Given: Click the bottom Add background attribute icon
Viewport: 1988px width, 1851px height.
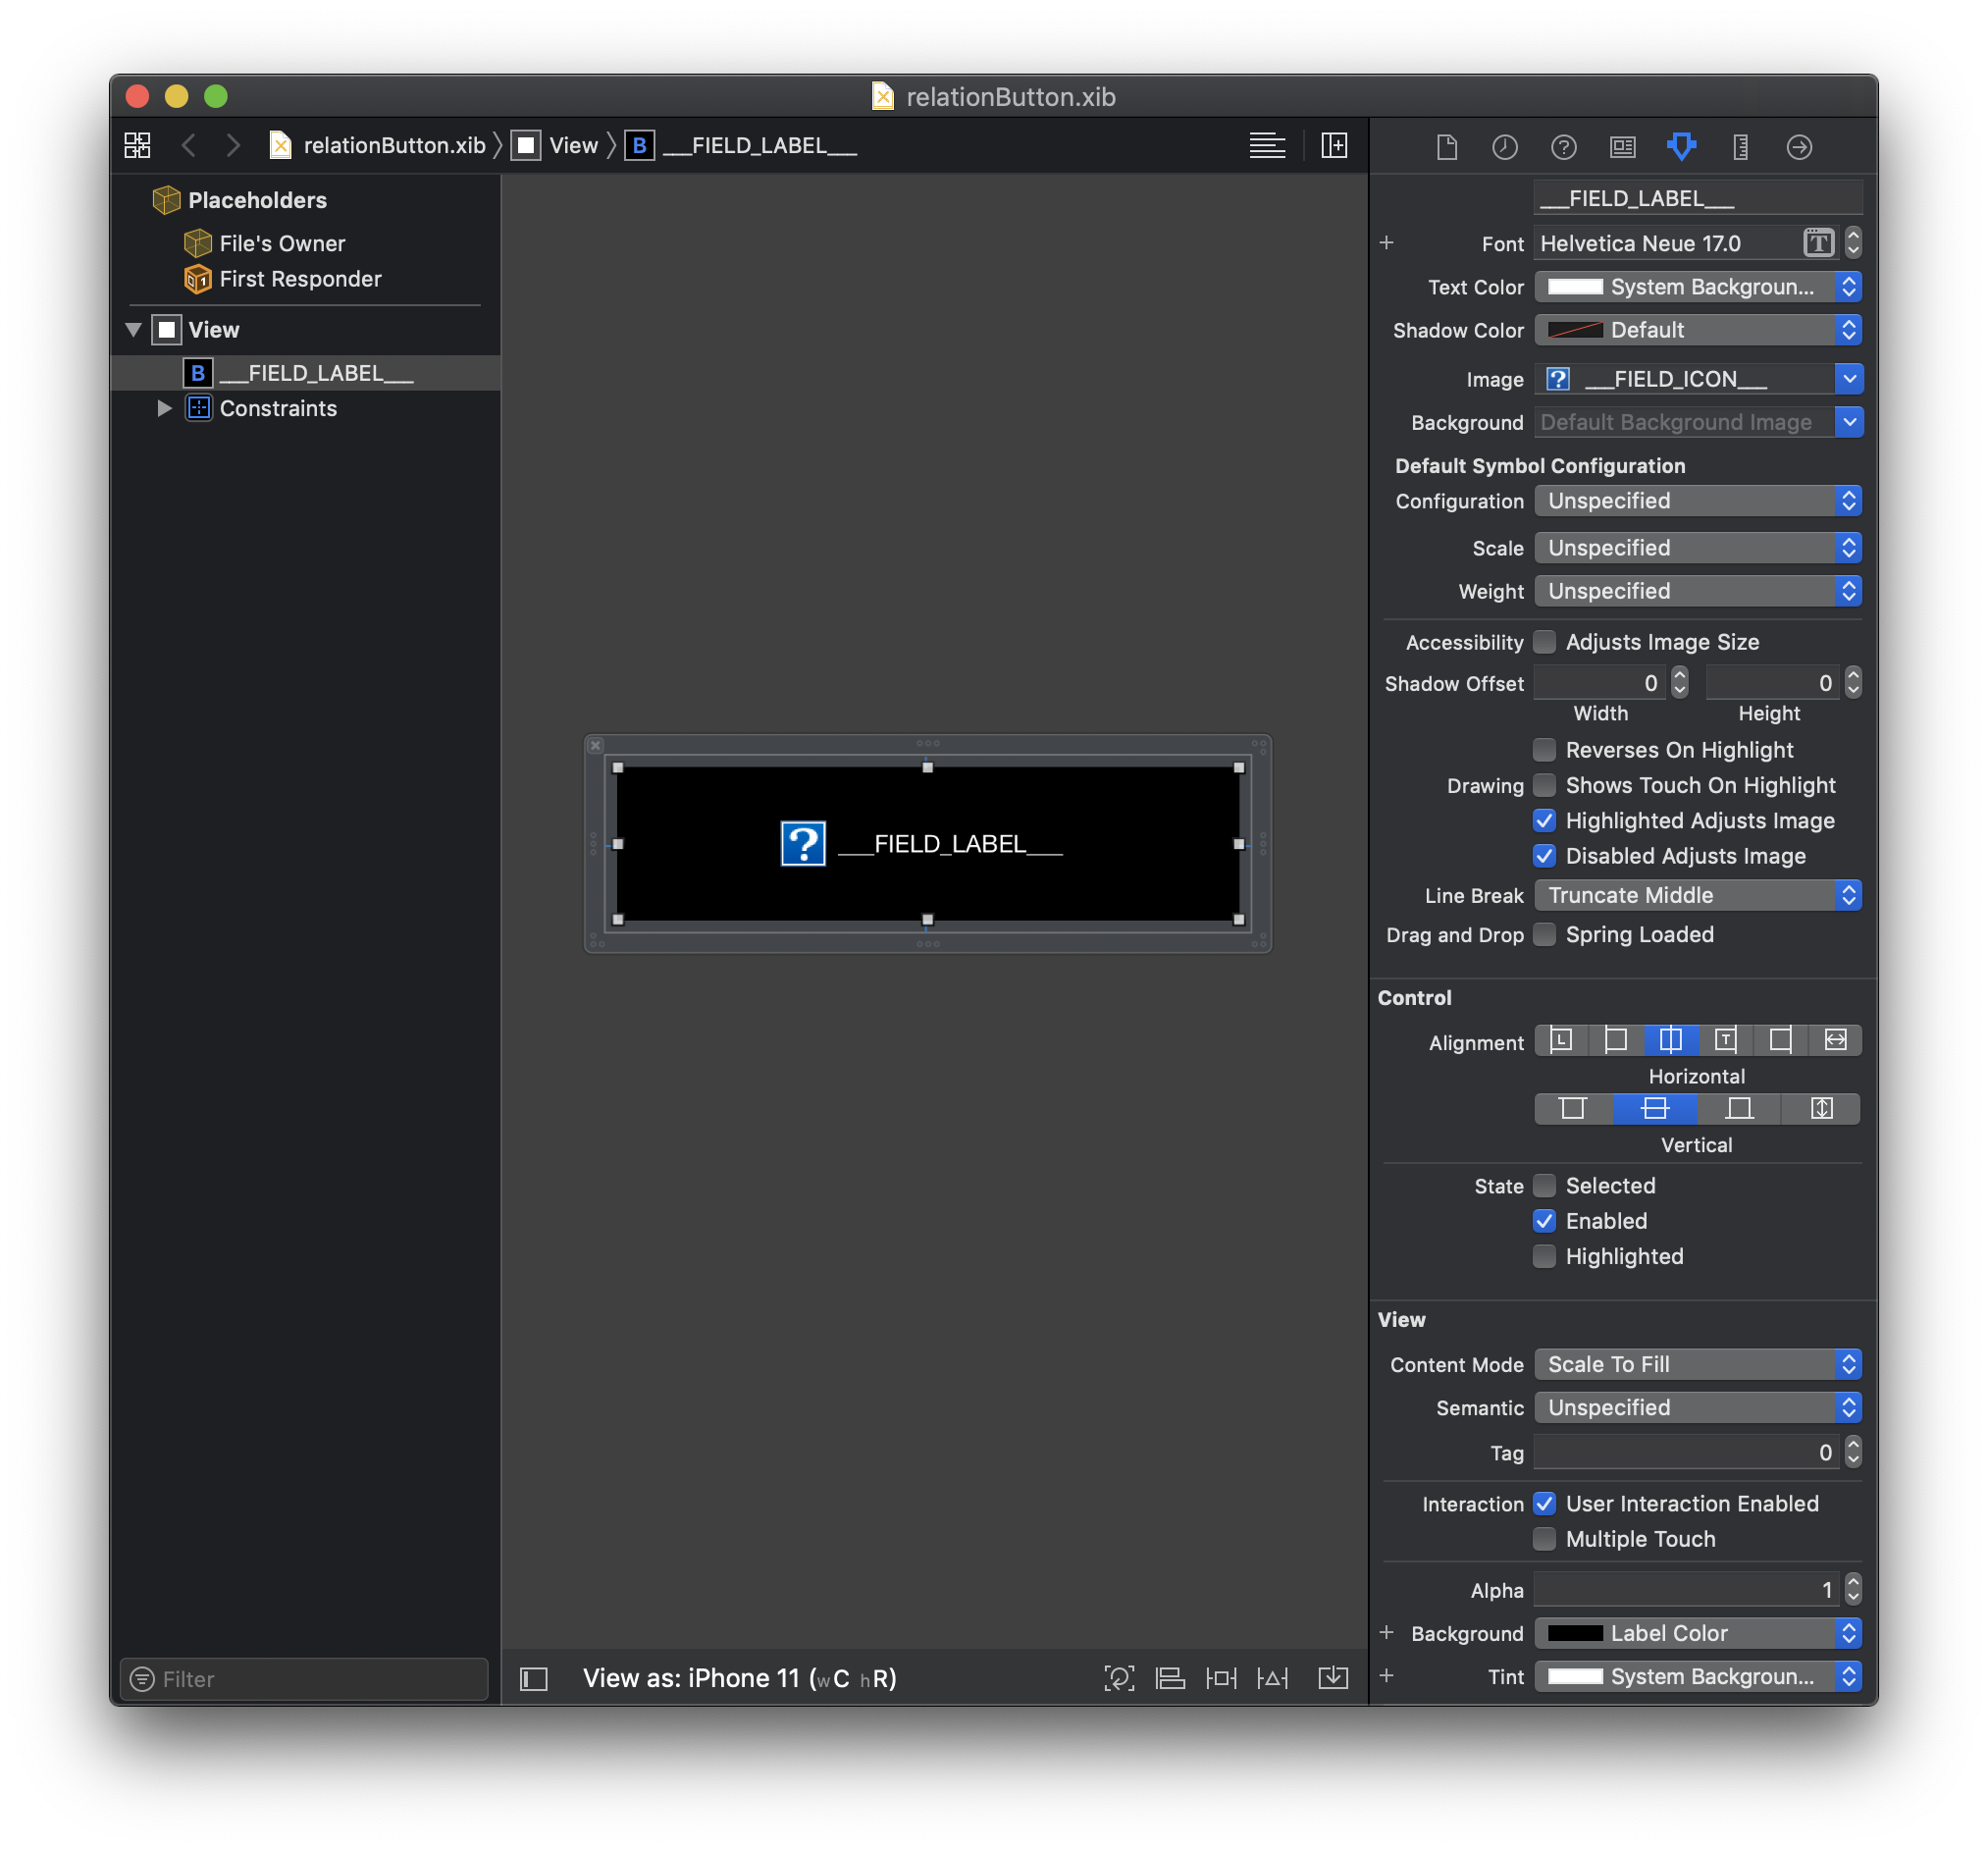Looking at the screenshot, I should tap(1385, 1632).
